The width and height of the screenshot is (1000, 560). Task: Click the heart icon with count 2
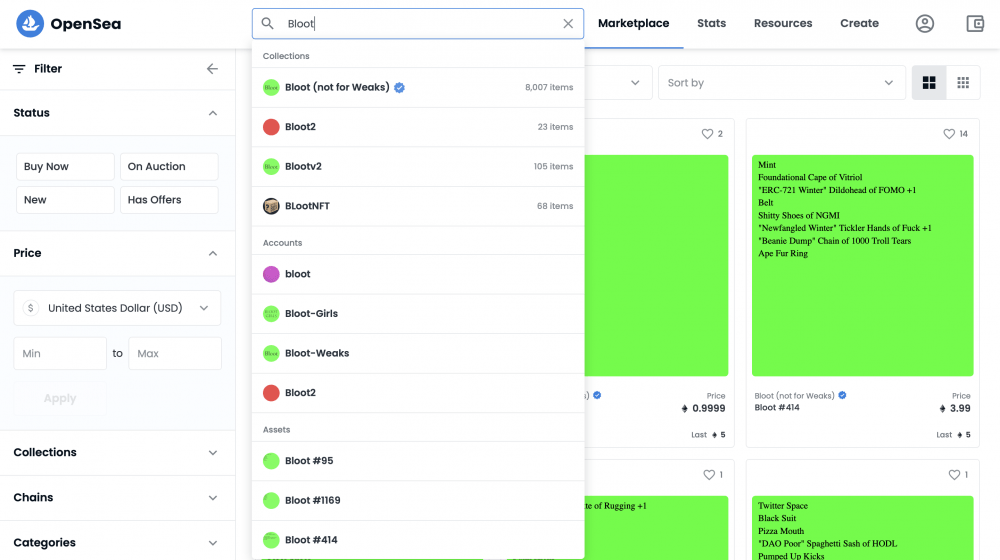(x=707, y=134)
